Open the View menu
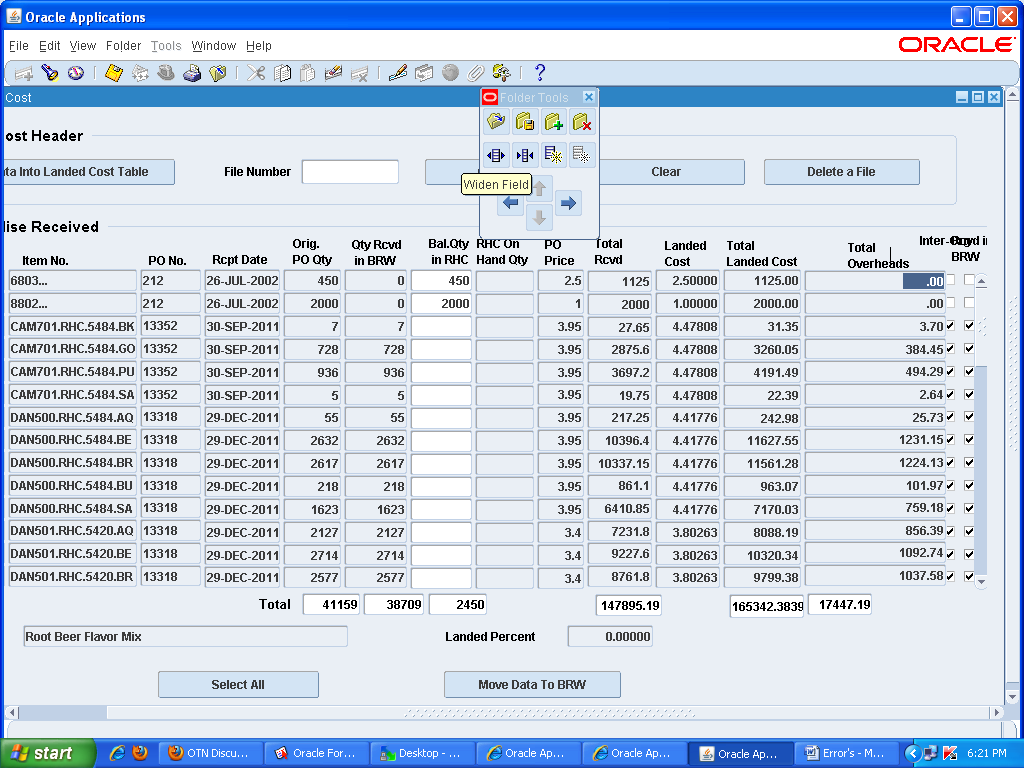Screen dimensions: 1024x768 point(83,46)
